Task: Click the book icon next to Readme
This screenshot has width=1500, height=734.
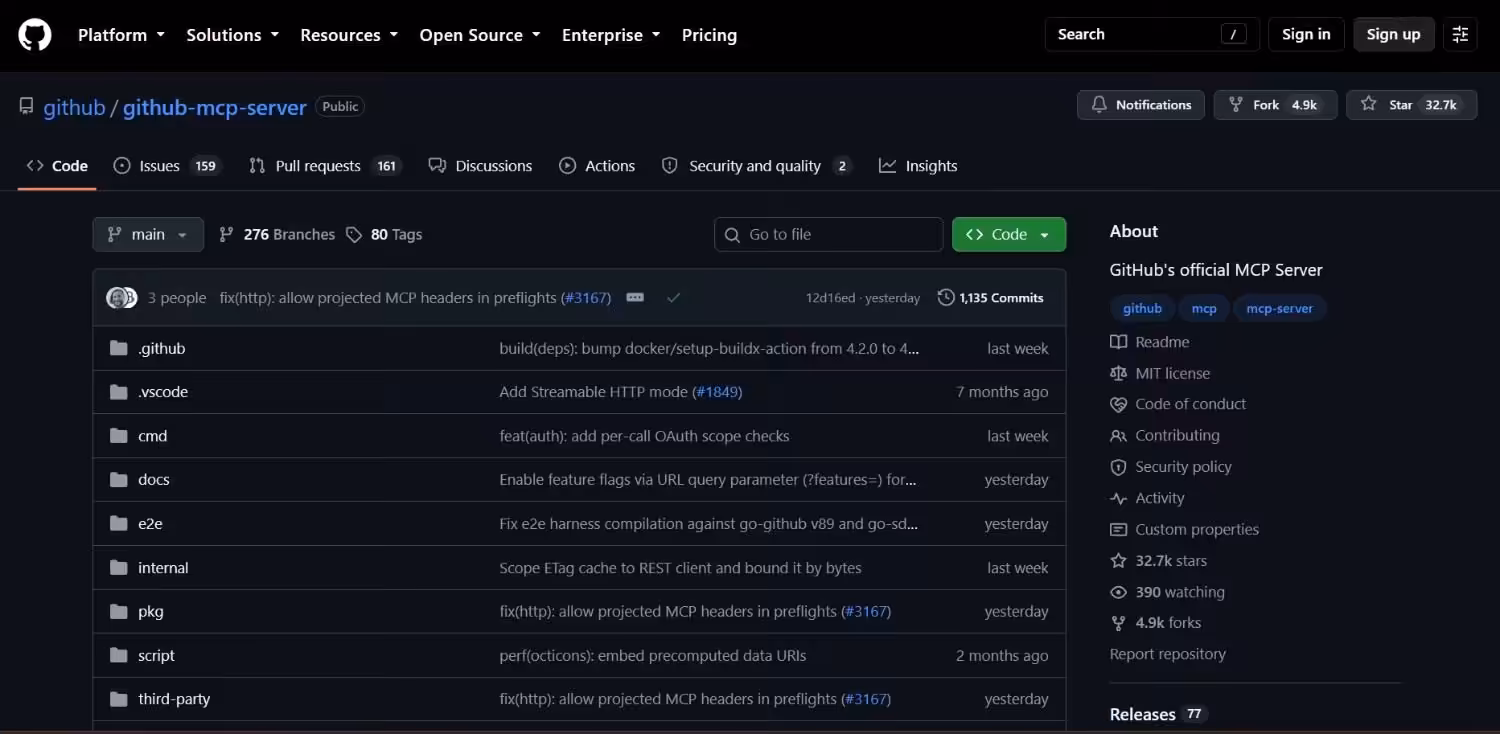Action: [1118, 342]
